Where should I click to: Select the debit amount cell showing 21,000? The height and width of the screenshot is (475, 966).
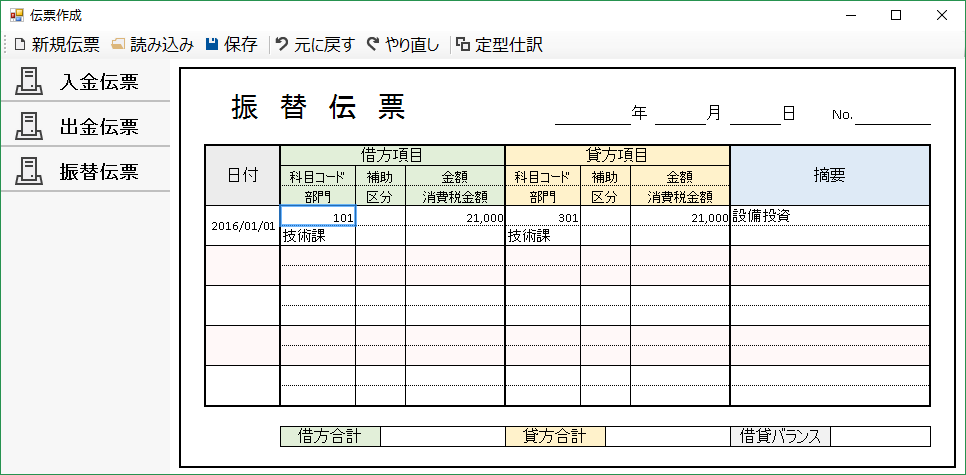pyautogui.click(x=455, y=216)
